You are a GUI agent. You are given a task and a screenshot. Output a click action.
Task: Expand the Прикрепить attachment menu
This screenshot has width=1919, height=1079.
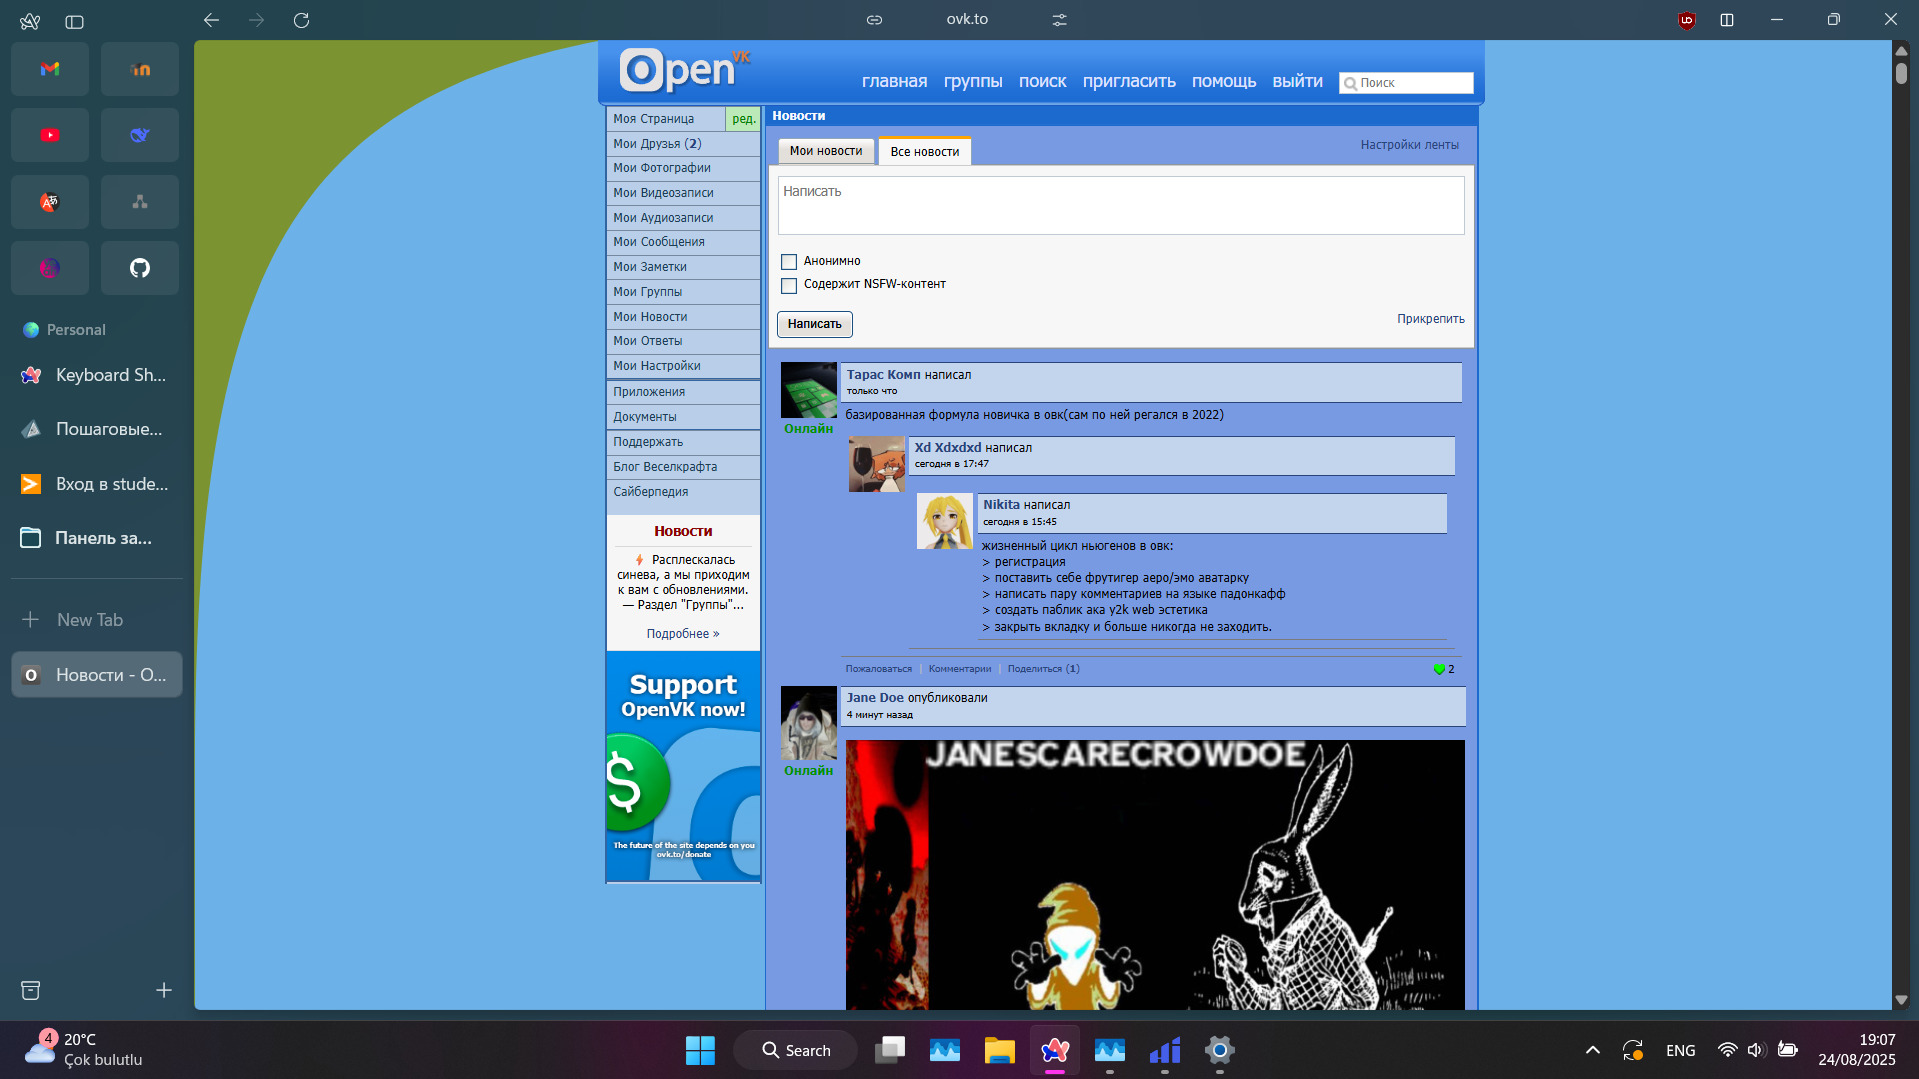(1430, 319)
